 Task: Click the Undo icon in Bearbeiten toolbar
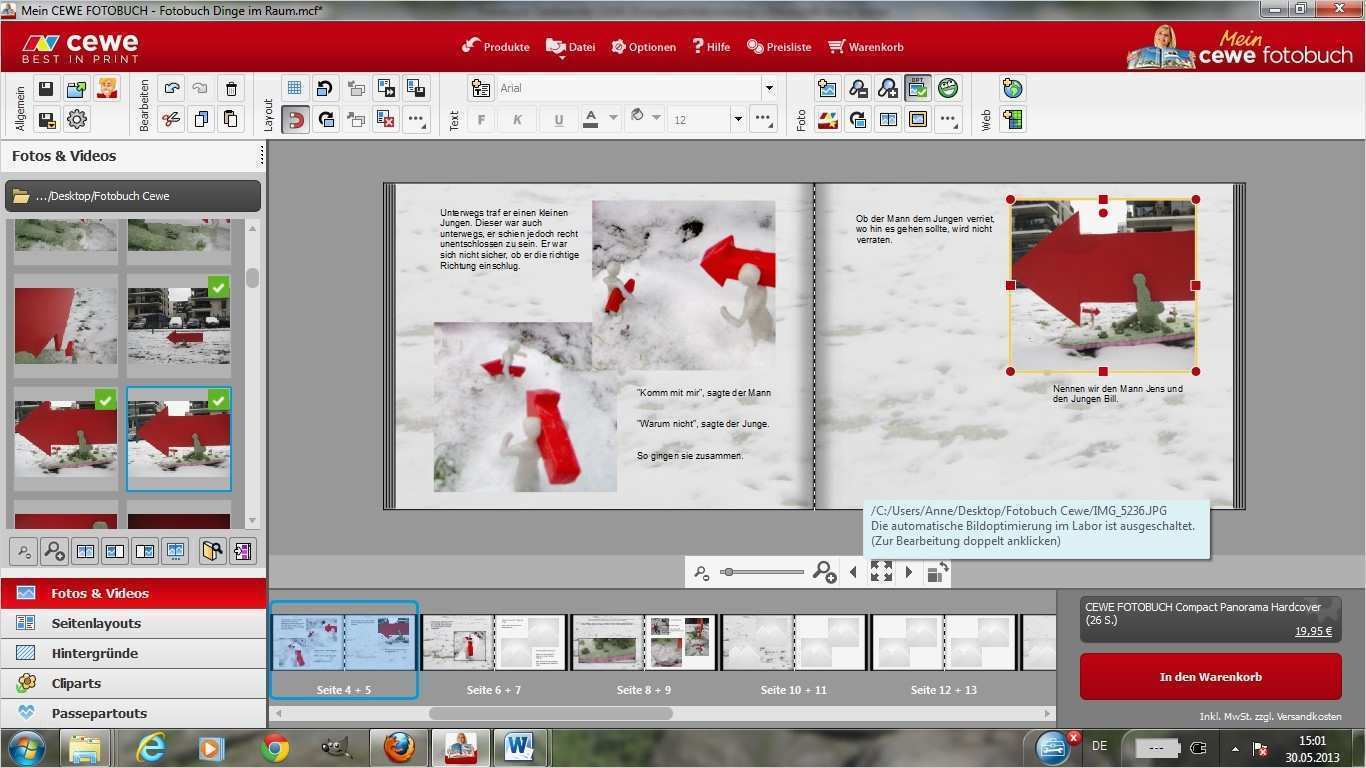pyautogui.click(x=171, y=88)
